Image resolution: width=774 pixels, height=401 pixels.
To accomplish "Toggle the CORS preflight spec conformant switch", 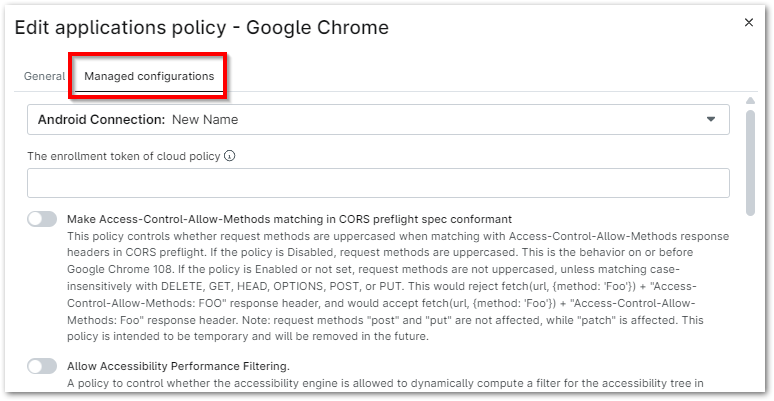I will coord(42,219).
